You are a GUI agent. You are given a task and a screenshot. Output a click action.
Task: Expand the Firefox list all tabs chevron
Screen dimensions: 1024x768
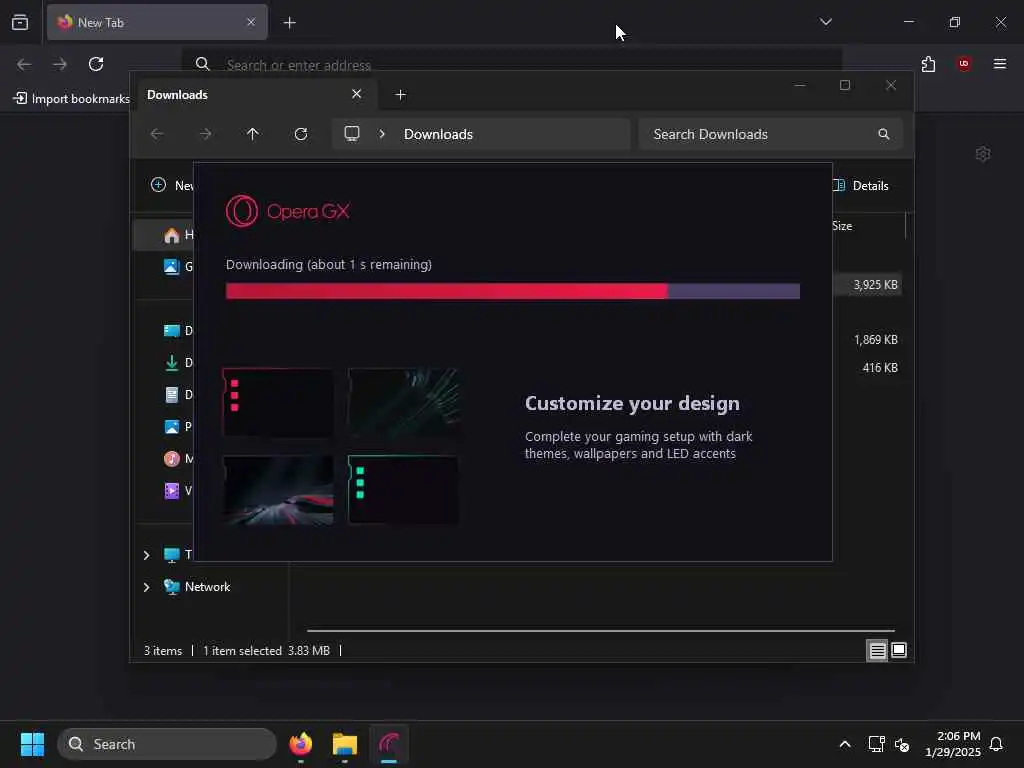825,22
